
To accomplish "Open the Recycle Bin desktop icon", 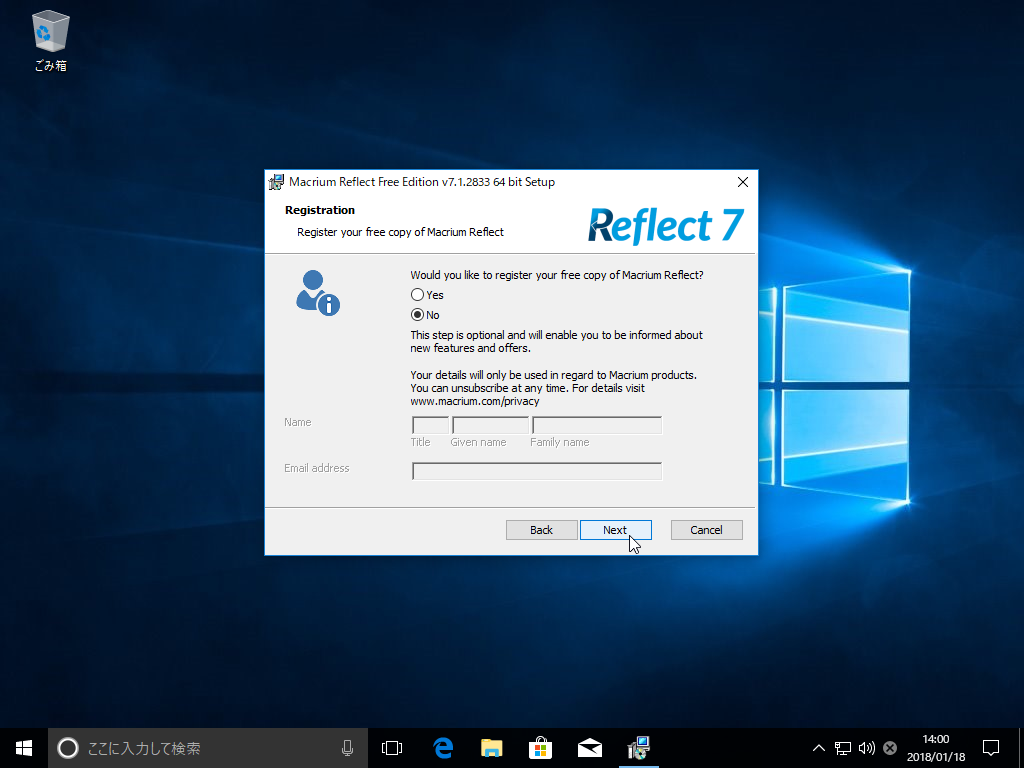I will [x=50, y=40].
